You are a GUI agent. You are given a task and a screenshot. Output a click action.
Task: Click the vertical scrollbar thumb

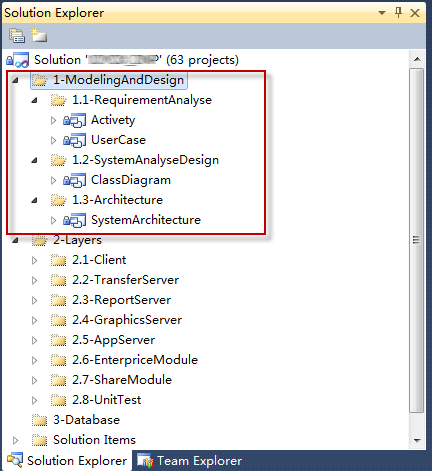(417, 240)
